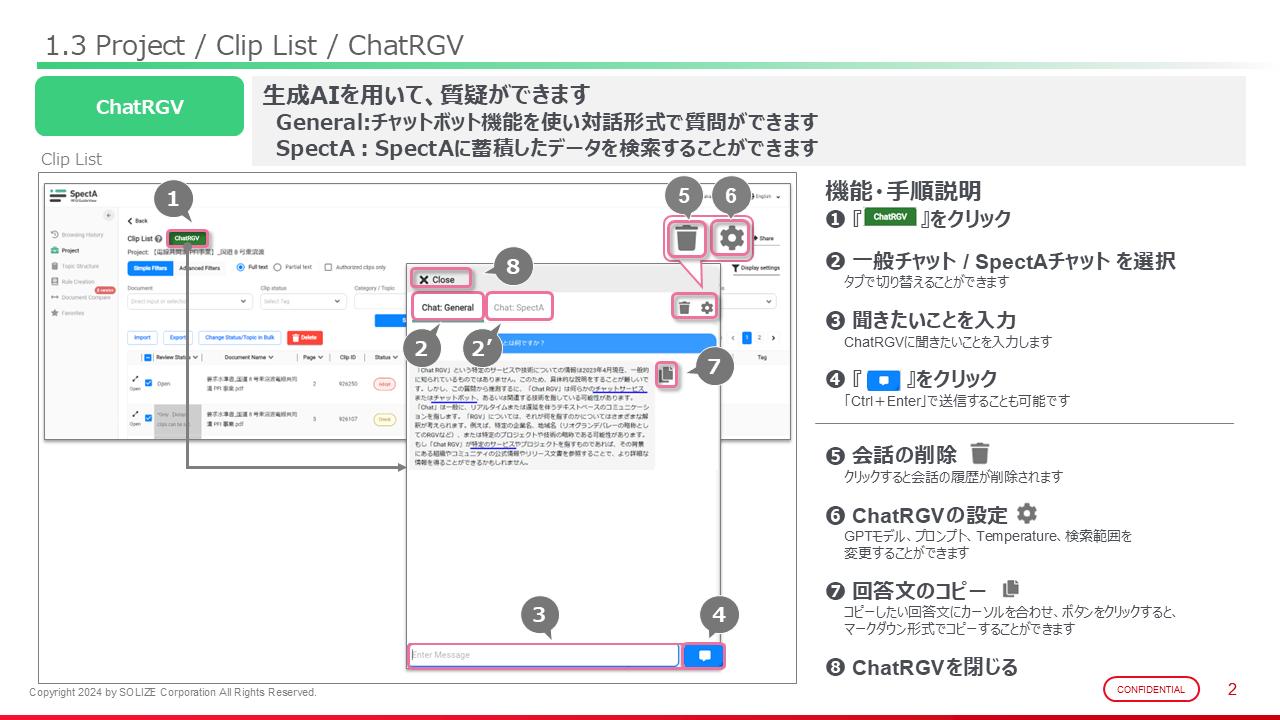
Task: Open Rule Creation from the sidebar
Action: pyautogui.click(x=80, y=282)
